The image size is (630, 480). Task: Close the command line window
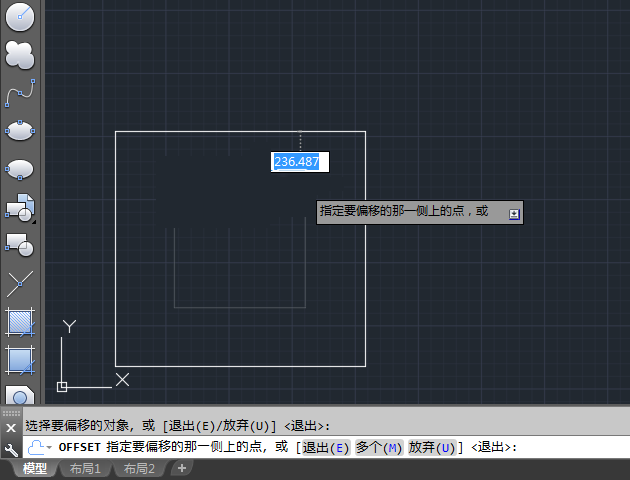11,428
